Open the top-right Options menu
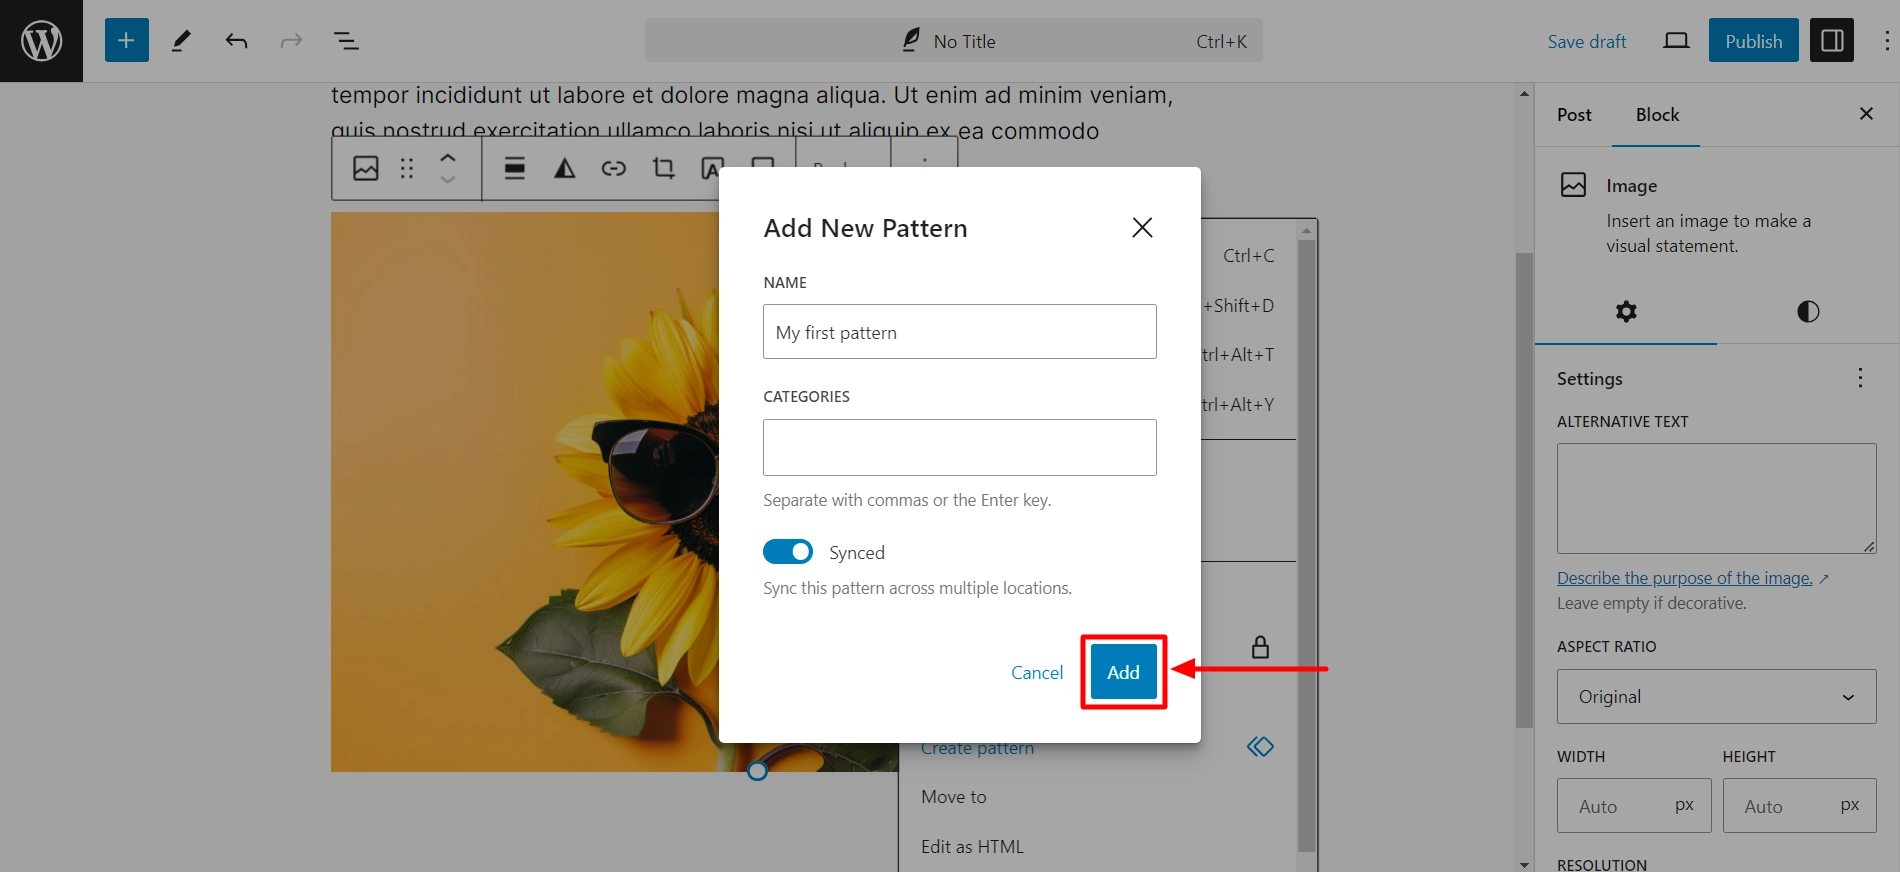This screenshot has width=1900, height=872. [x=1886, y=41]
